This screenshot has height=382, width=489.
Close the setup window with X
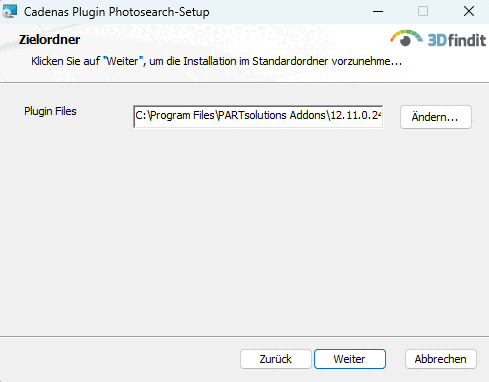coord(469,11)
